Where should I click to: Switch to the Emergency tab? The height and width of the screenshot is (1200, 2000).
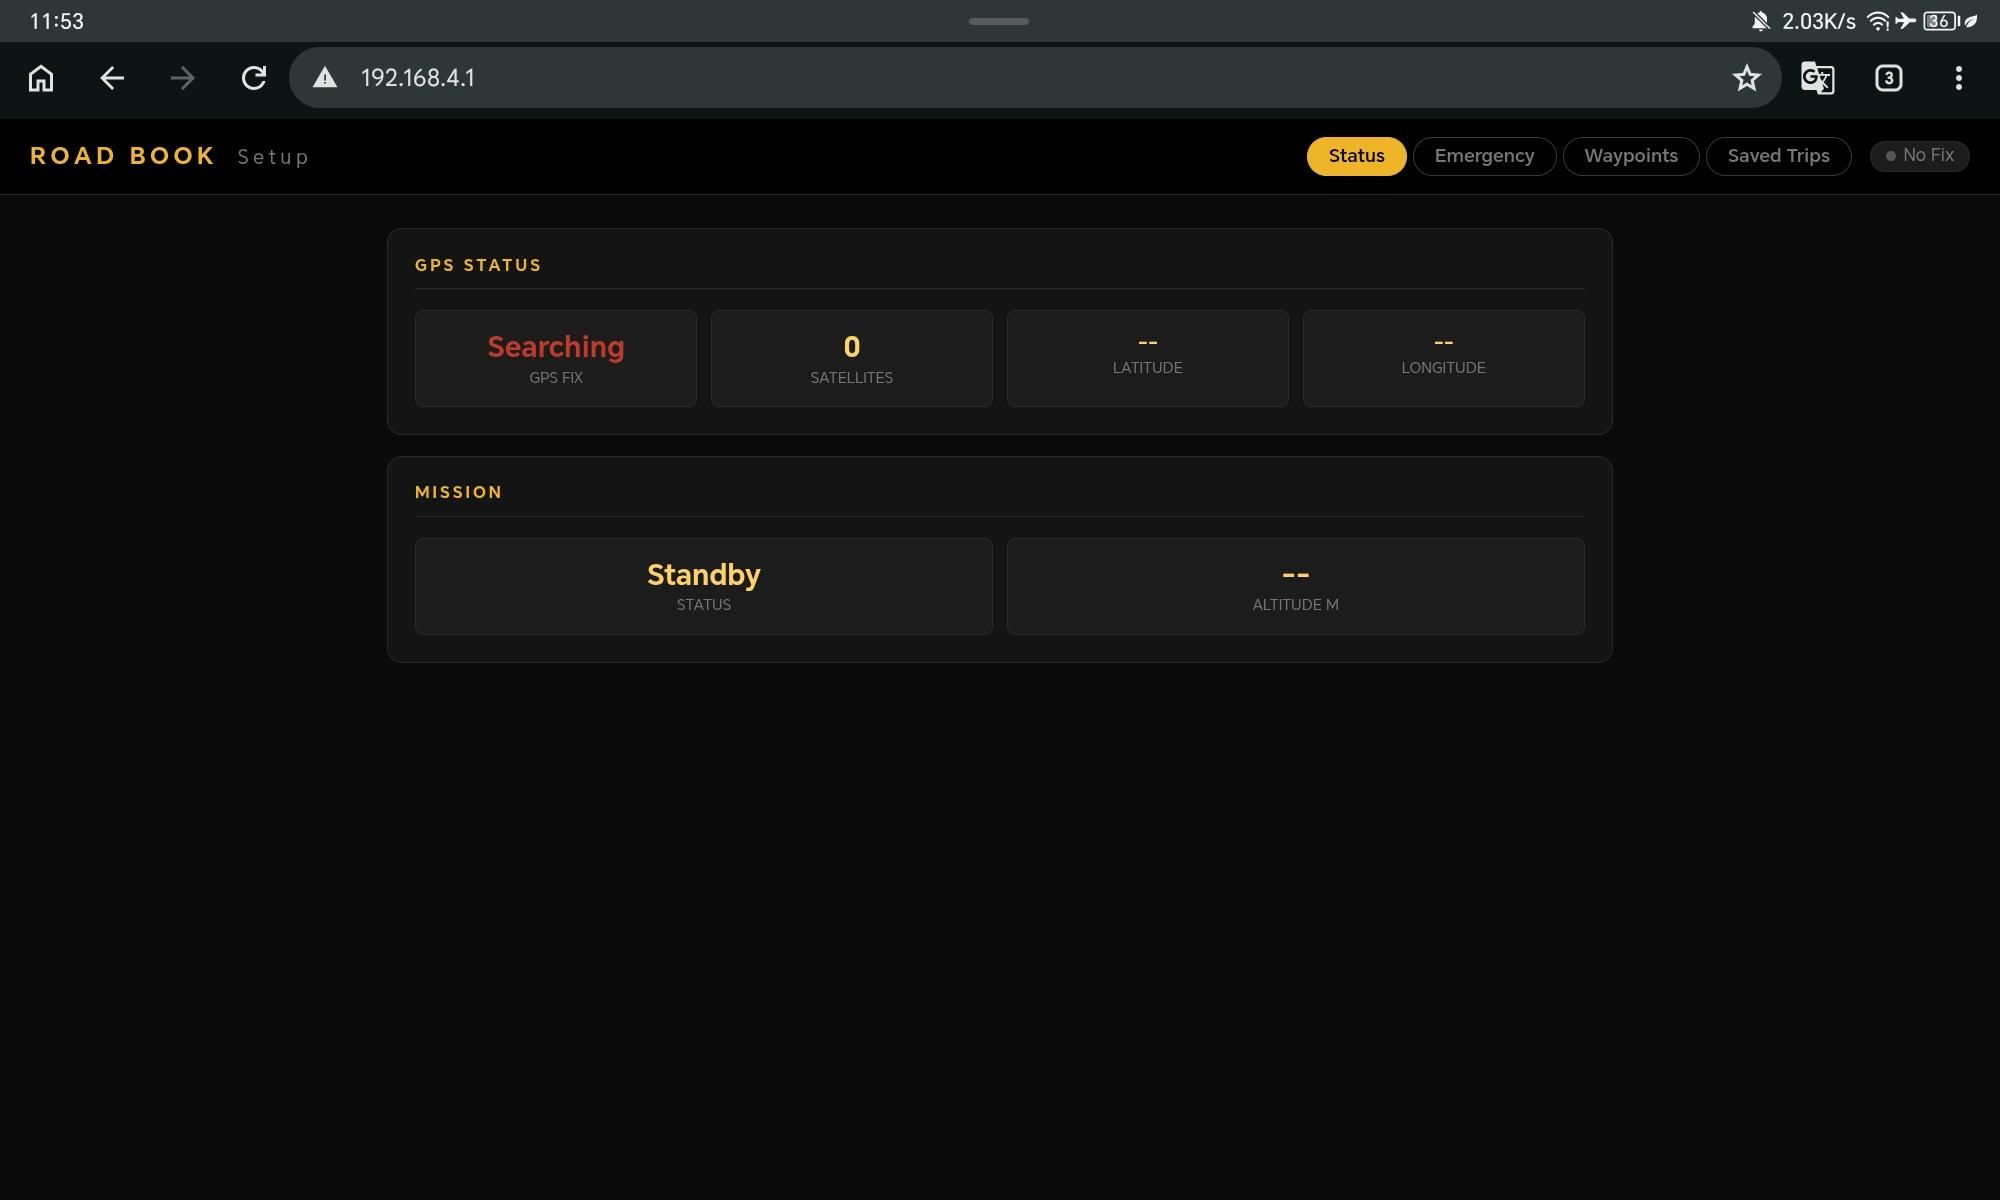[1484, 156]
